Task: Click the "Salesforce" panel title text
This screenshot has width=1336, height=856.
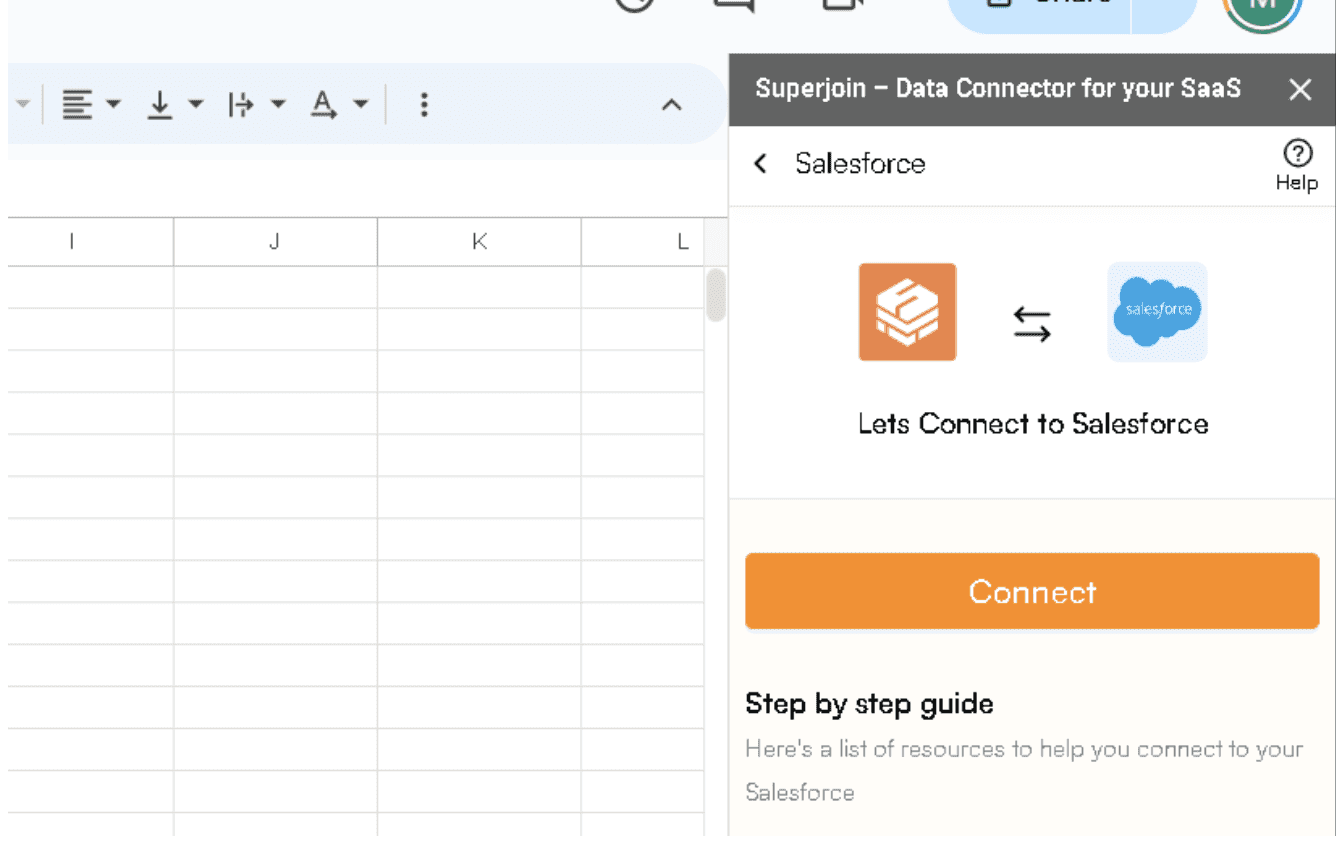Action: click(860, 164)
